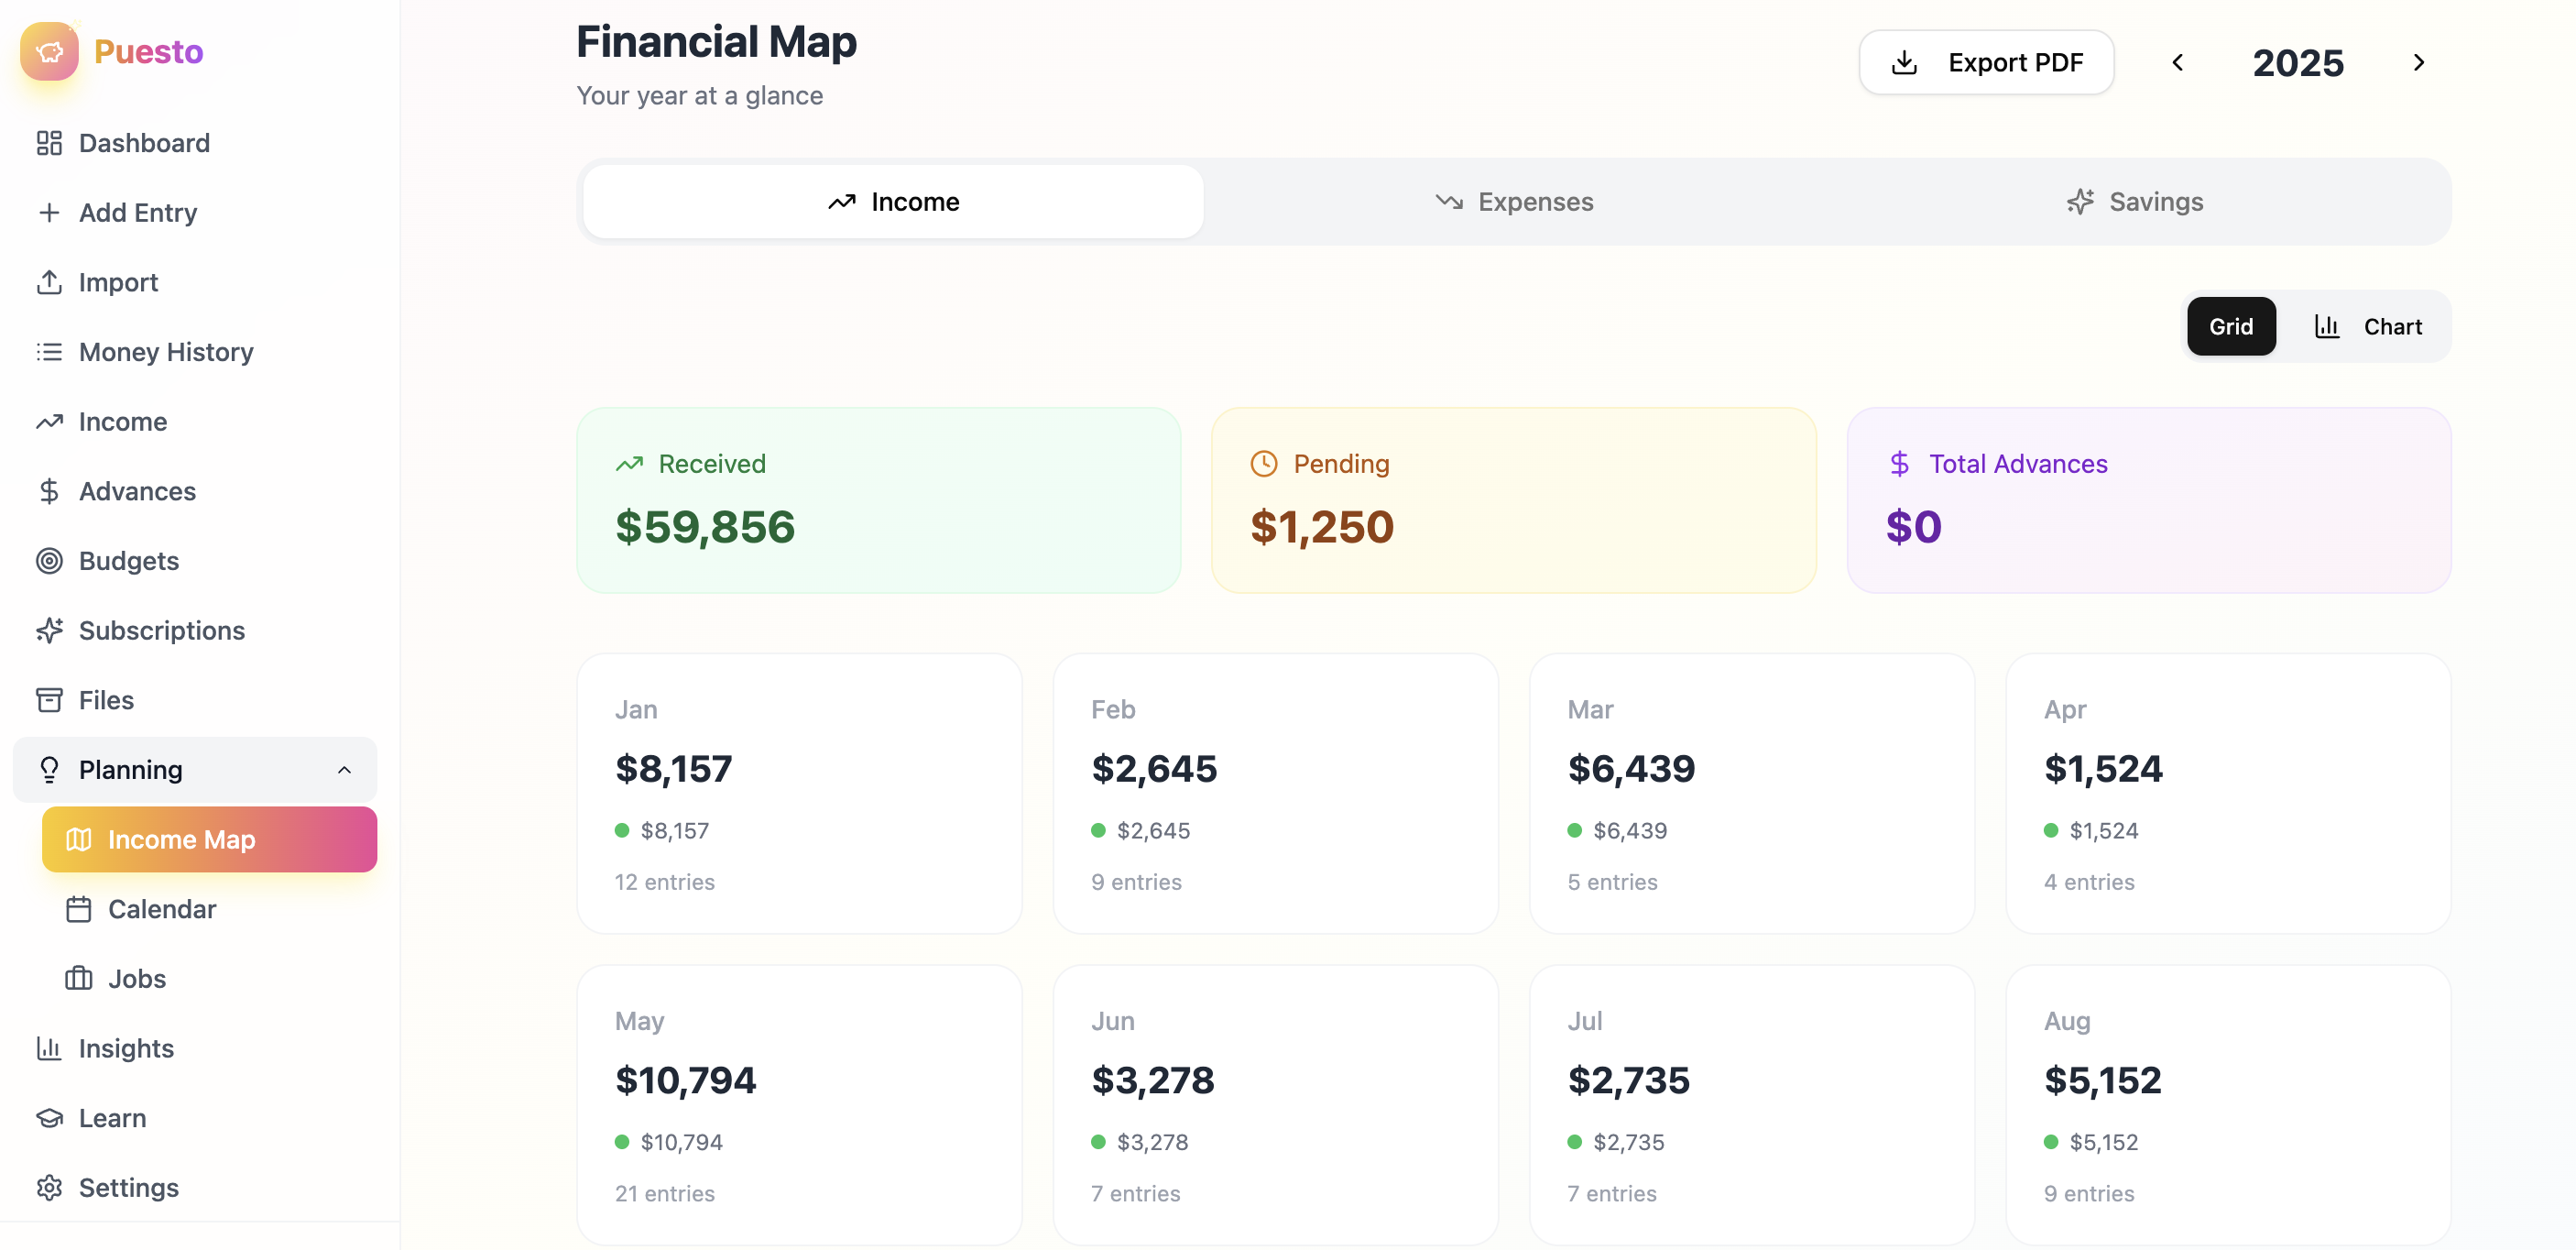
Task: Switch view to Chart mode
Action: (2367, 326)
